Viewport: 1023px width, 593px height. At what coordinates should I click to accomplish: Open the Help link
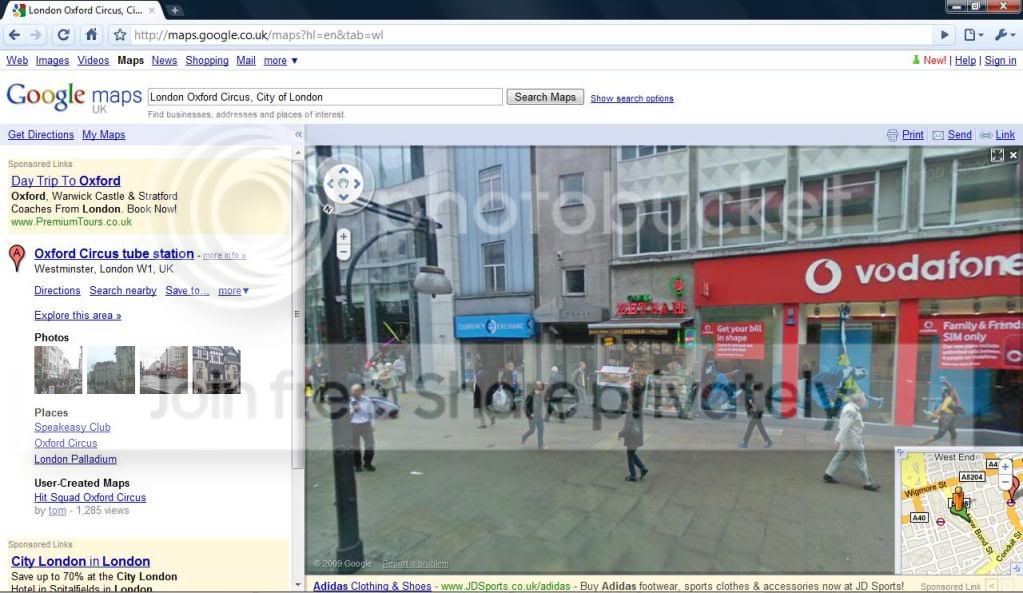click(x=966, y=60)
